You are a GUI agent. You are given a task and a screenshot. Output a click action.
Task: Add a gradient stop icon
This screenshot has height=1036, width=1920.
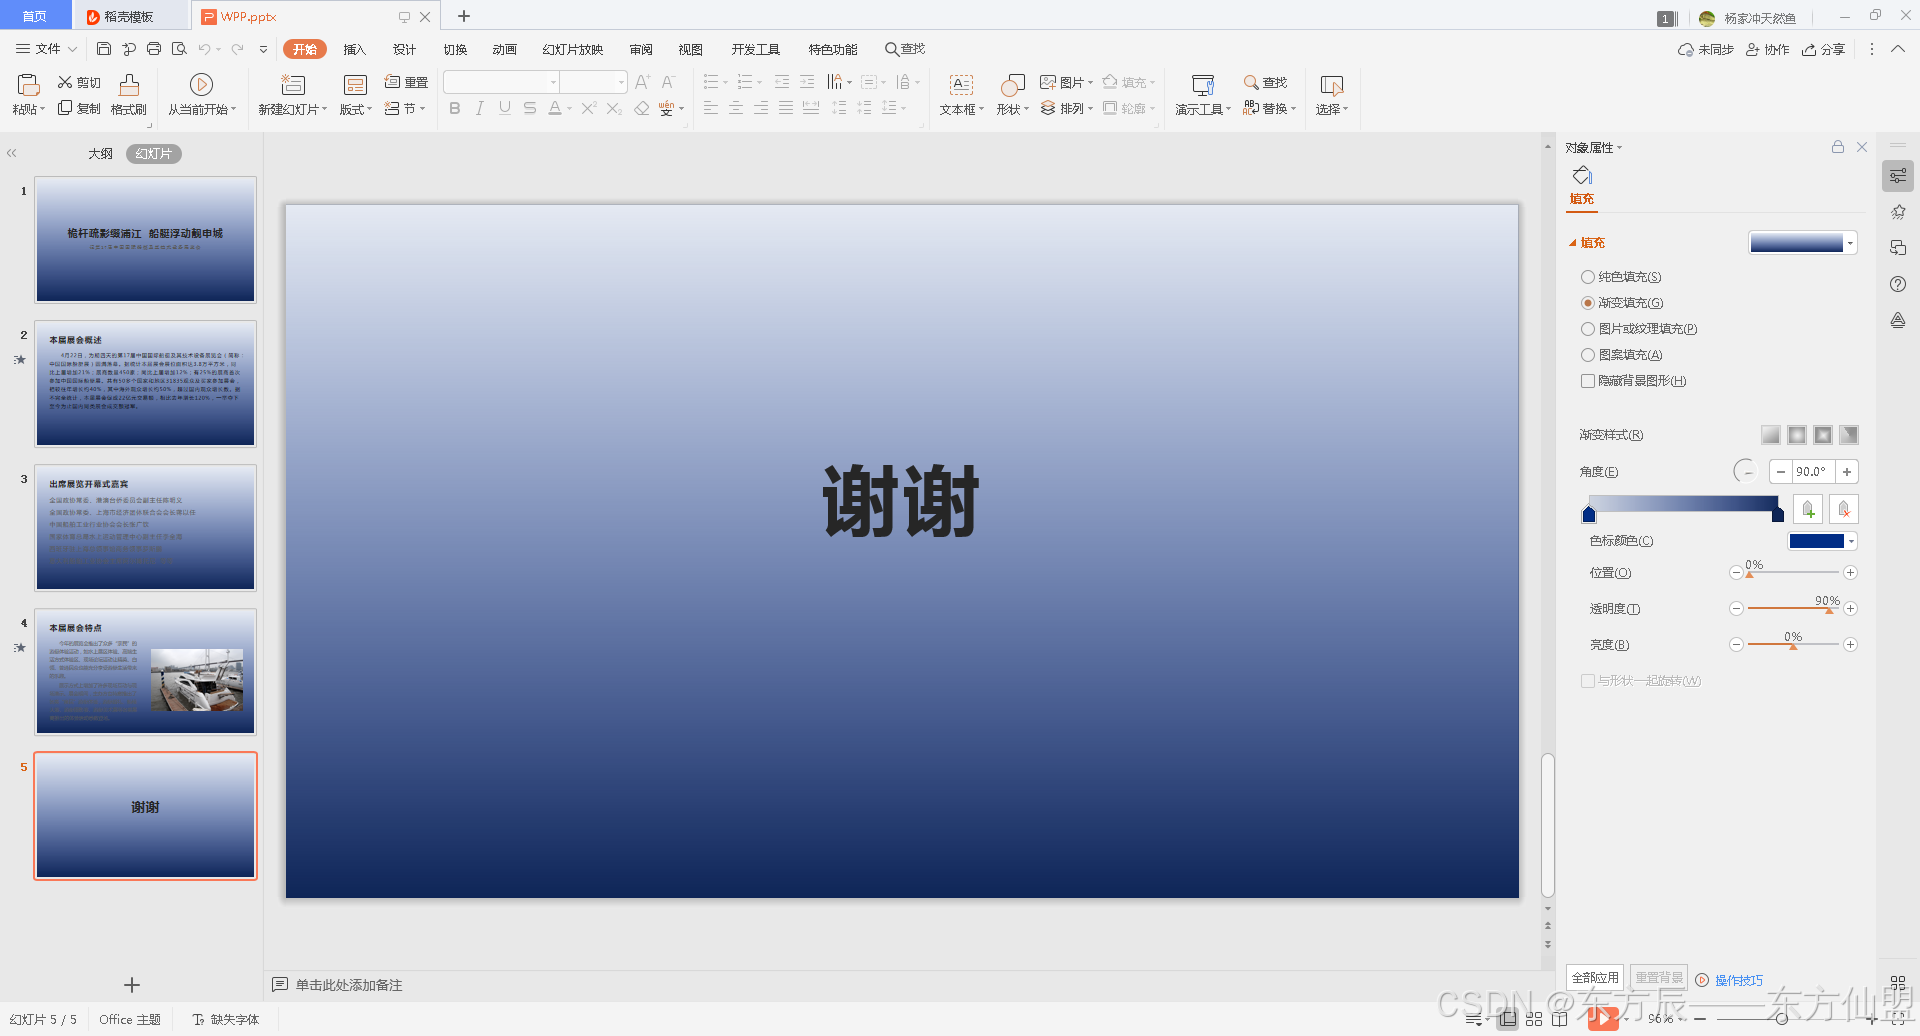click(x=1808, y=509)
